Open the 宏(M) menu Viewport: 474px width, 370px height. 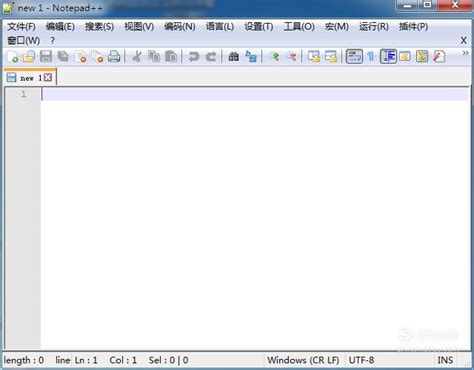point(337,26)
